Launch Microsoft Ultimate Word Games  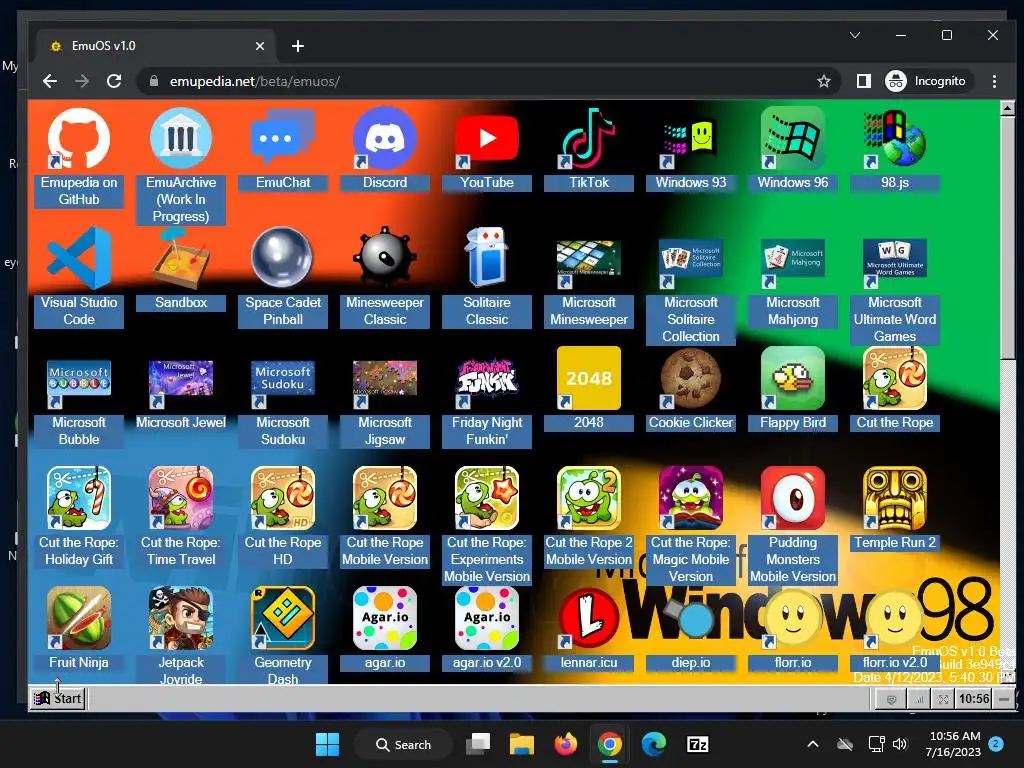tap(895, 264)
